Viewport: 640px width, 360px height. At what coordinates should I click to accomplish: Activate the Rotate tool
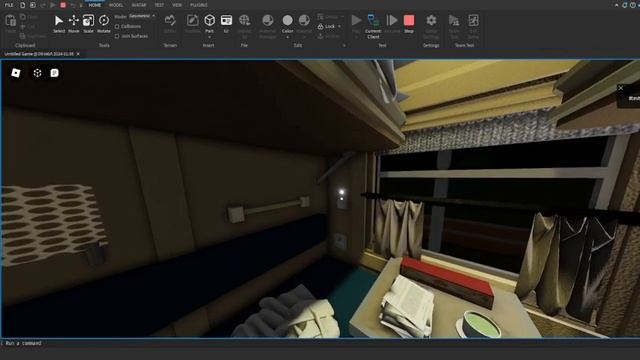point(104,23)
